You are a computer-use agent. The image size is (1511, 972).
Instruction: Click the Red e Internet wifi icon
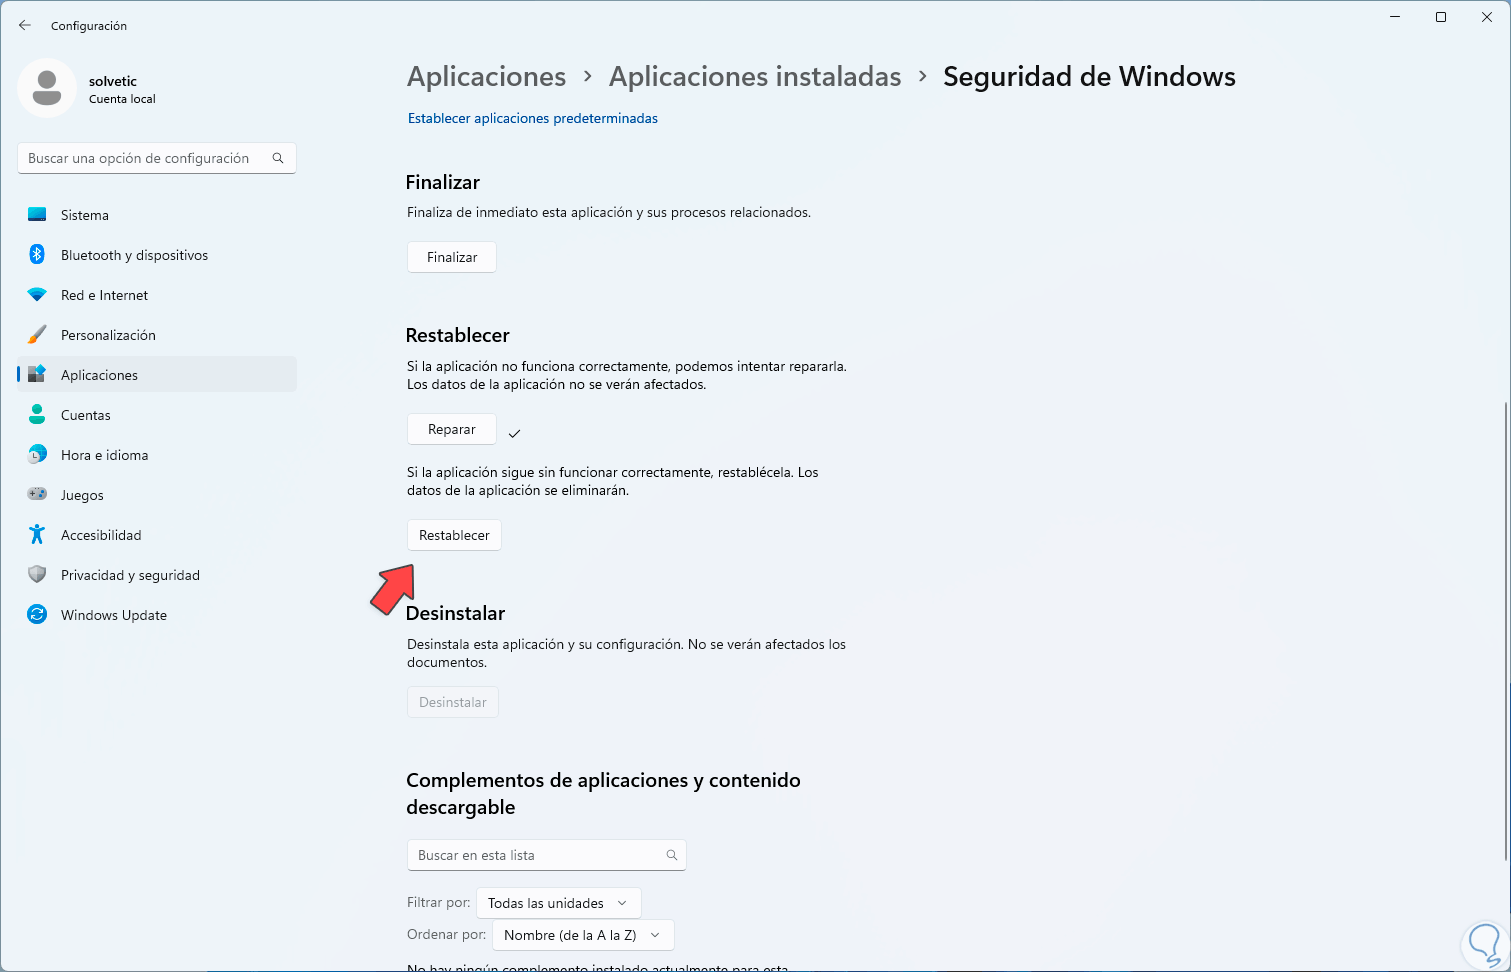(37, 295)
